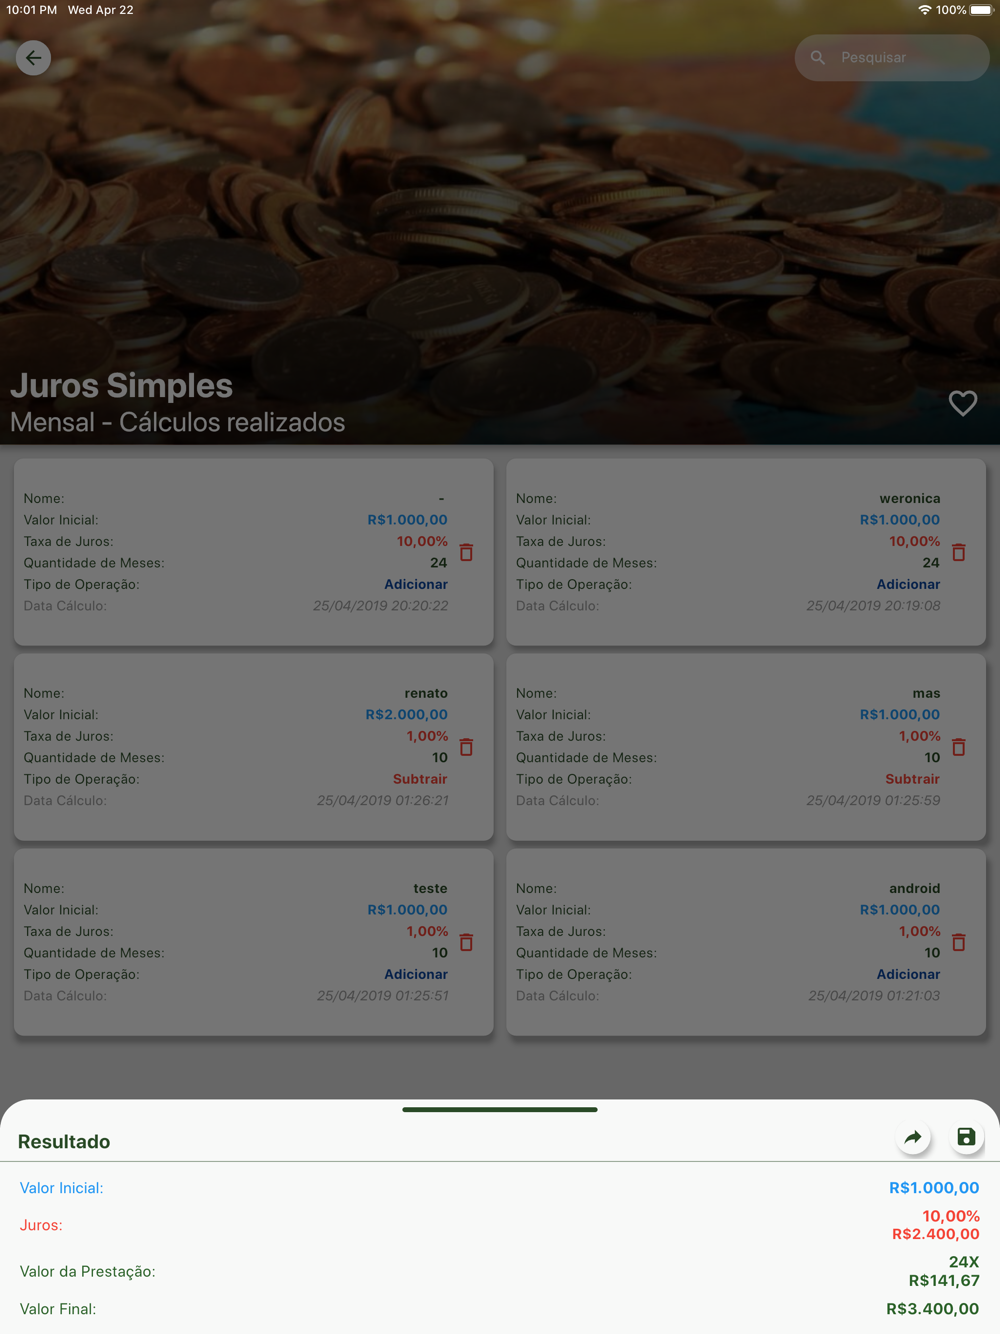Click the magnifier search icon
Screen dimensions: 1000x1334
point(818,58)
